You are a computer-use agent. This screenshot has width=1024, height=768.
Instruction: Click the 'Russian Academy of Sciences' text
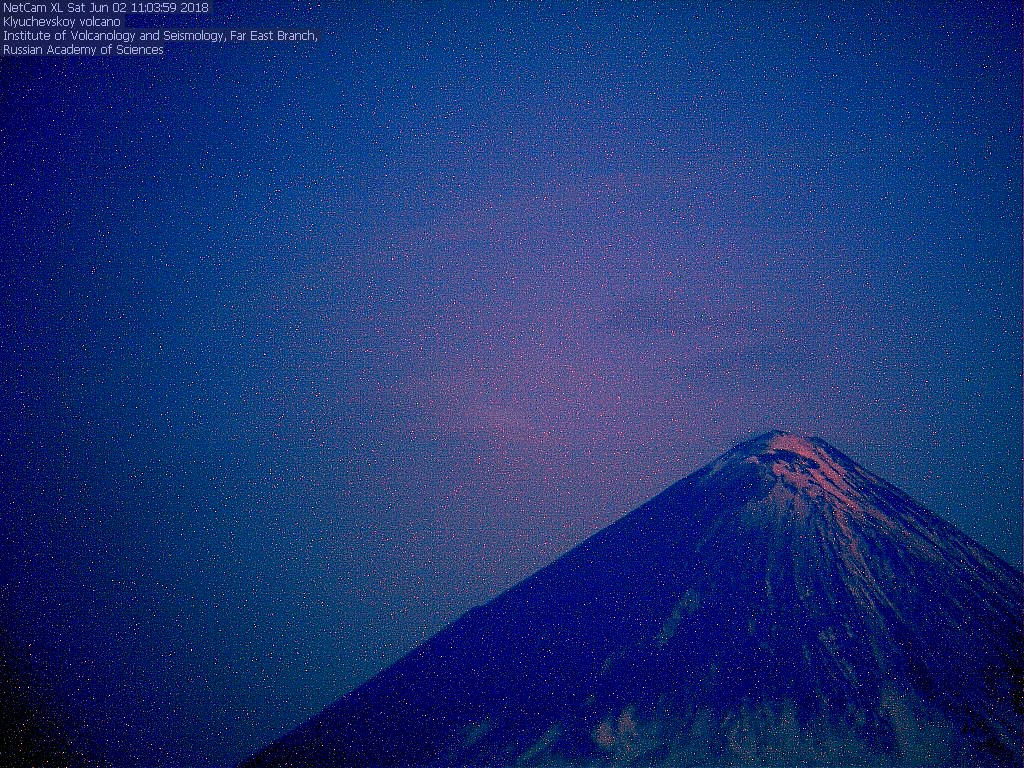83,50
